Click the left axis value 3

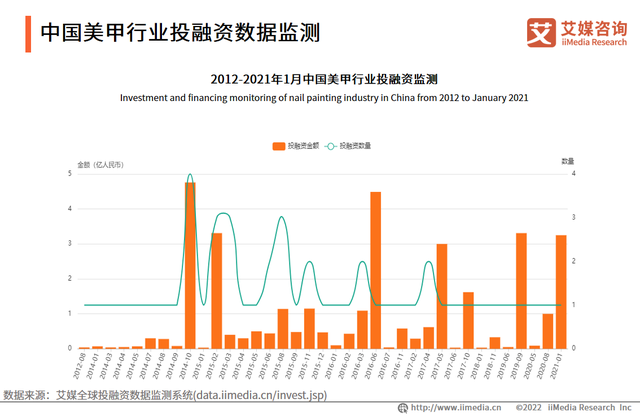[x=70, y=243]
